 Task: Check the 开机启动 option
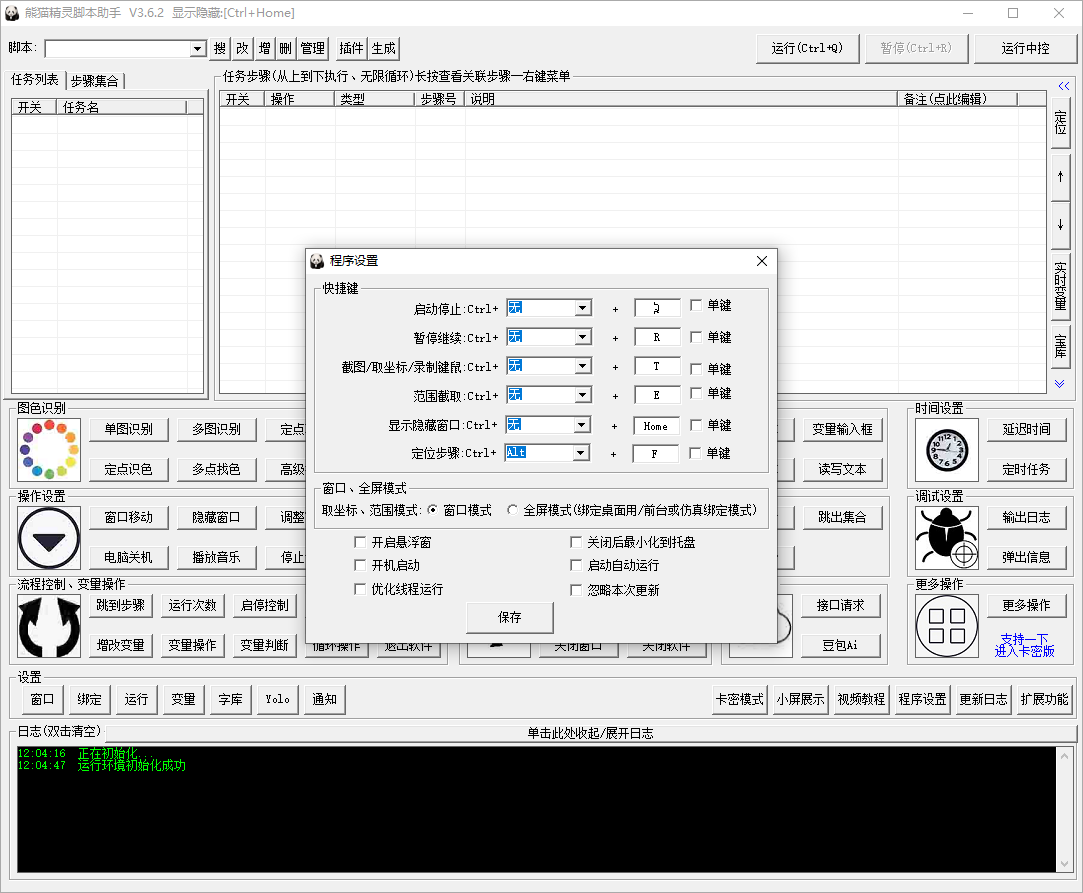pyautogui.click(x=360, y=565)
